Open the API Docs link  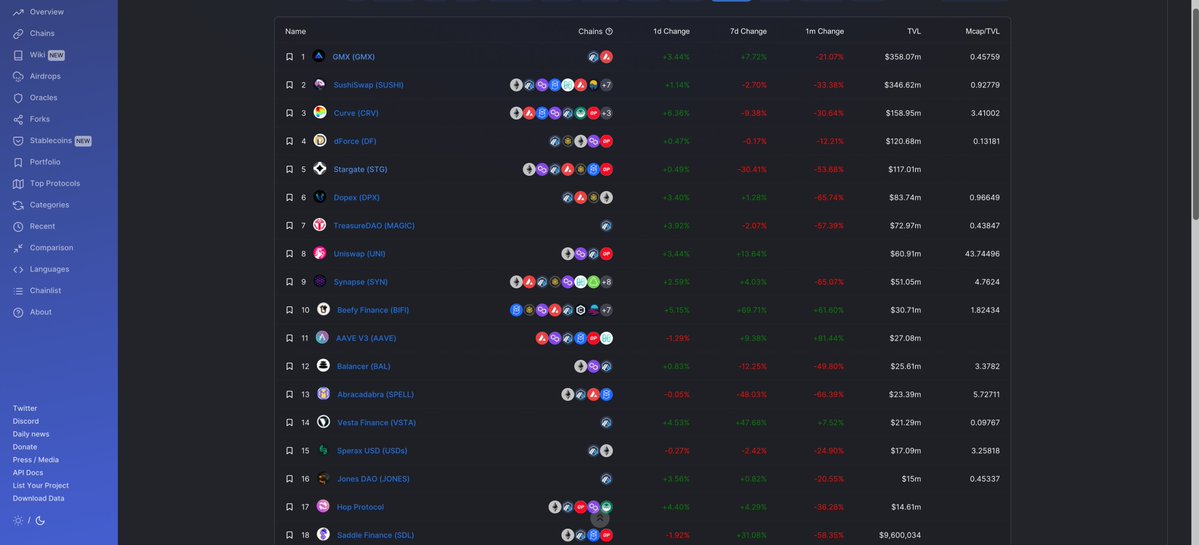pyautogui.click(x=28, y=472)
